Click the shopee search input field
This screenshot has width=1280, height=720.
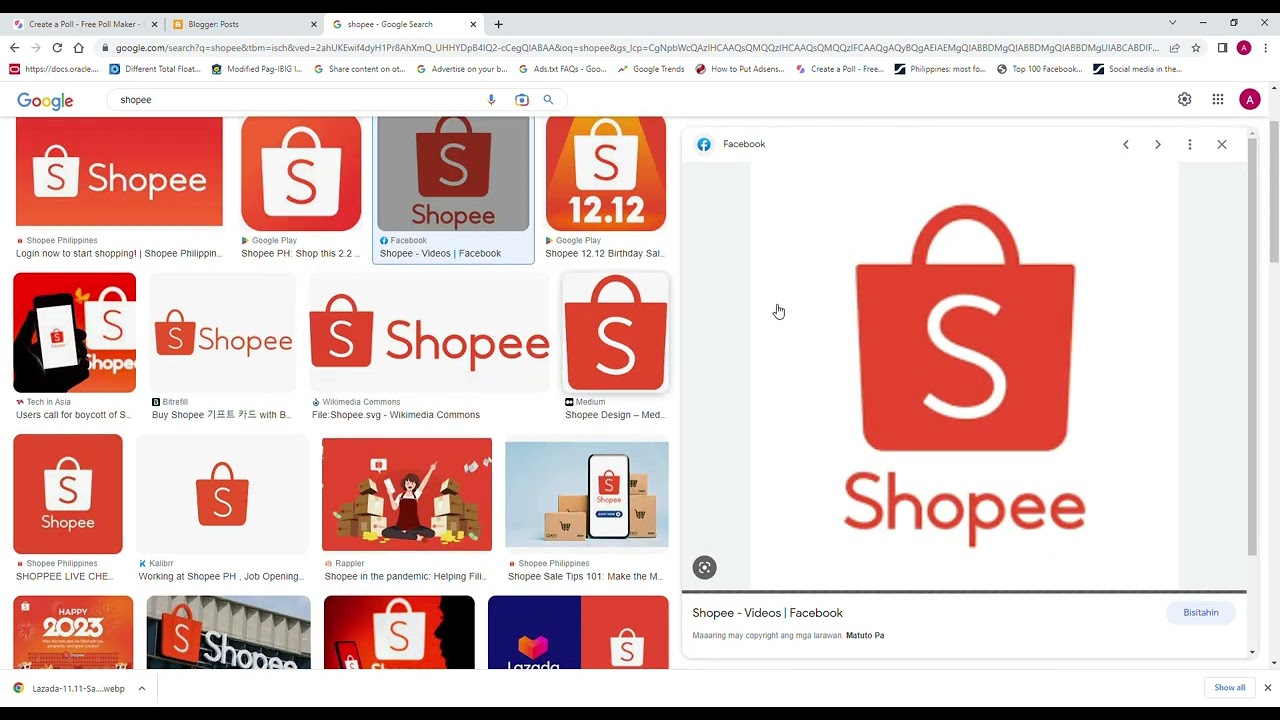pos(297,100)
